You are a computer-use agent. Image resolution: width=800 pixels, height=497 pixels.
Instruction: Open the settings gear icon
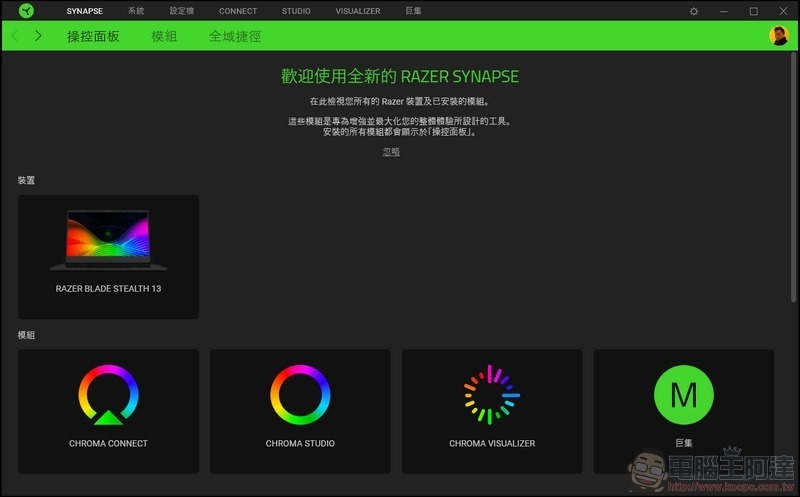pos(694,11)
